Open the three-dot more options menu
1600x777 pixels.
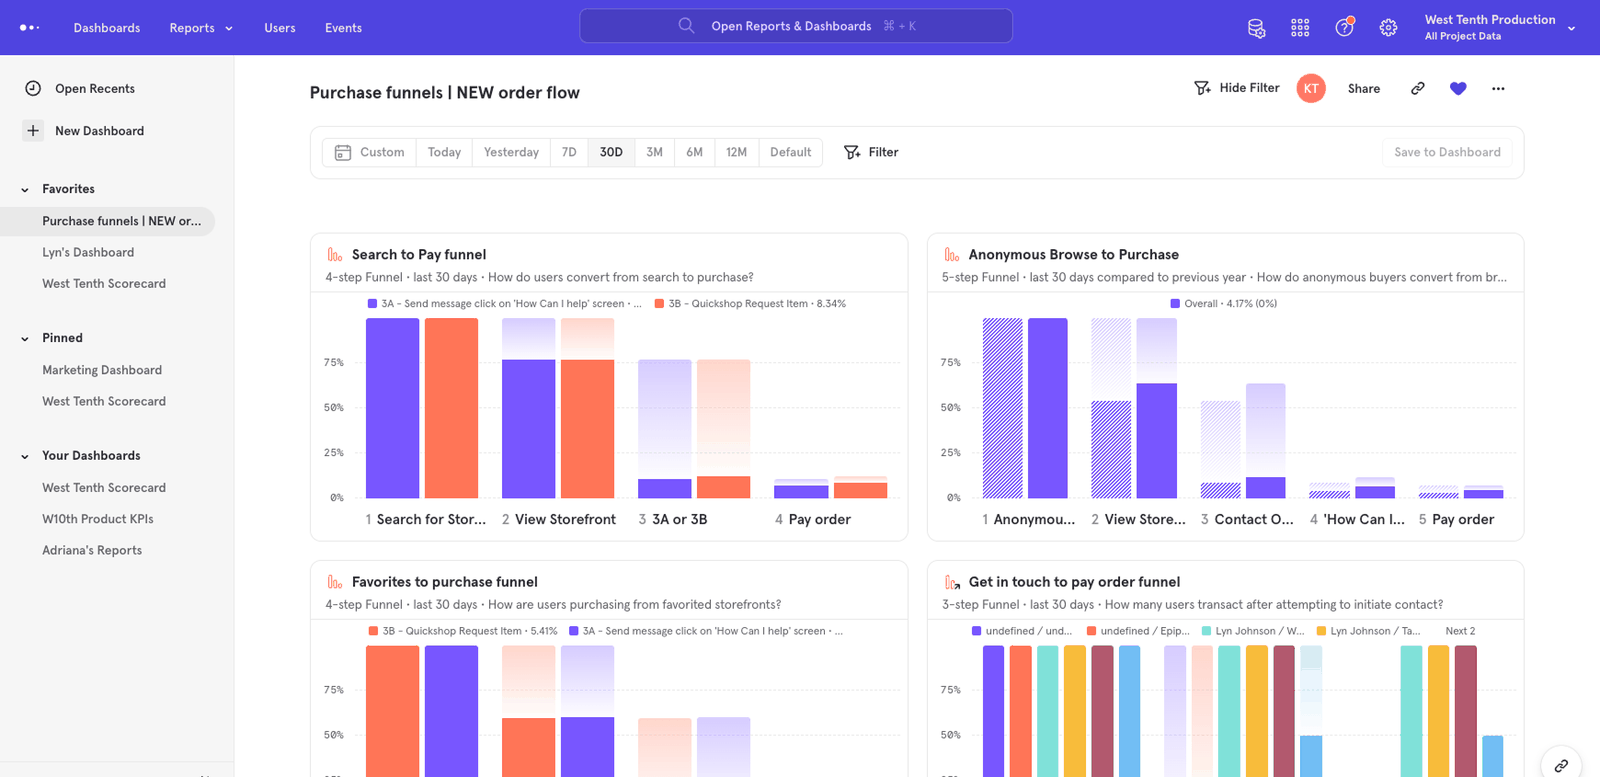1498,88
